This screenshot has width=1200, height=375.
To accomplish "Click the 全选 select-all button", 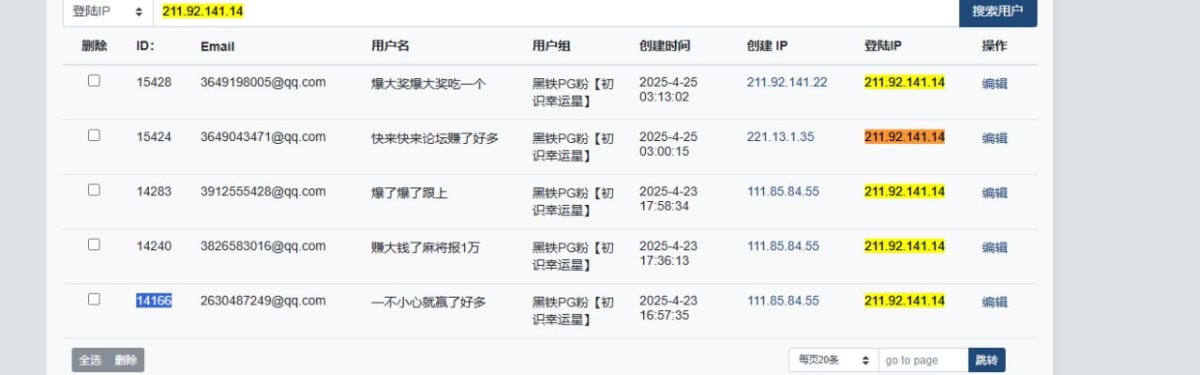I will pos(90,360).
